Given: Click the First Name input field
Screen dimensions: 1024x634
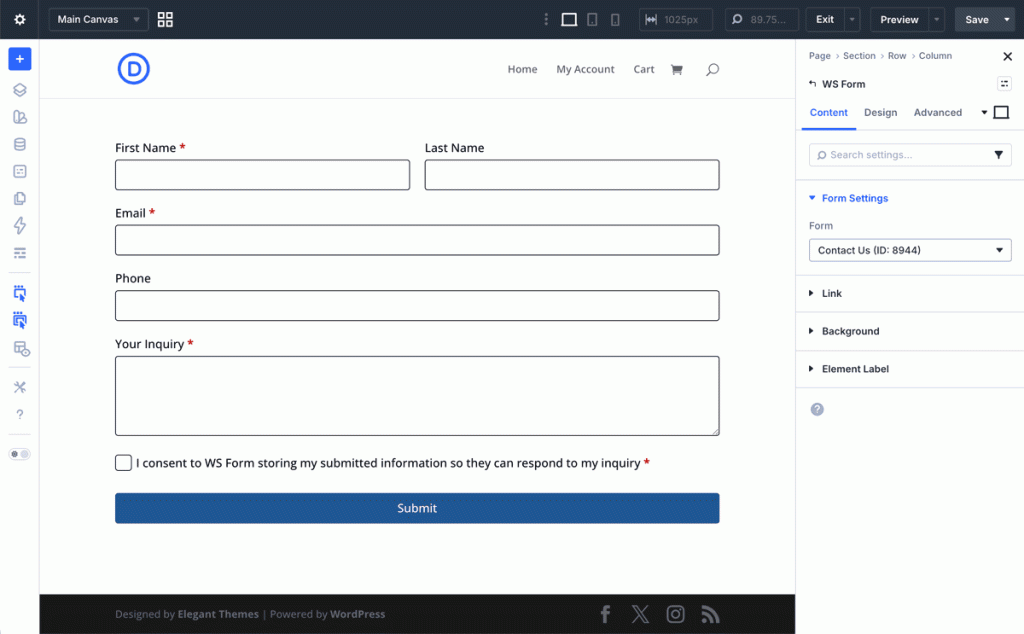Looking at the screenshot, I should [x=263, y=175].
